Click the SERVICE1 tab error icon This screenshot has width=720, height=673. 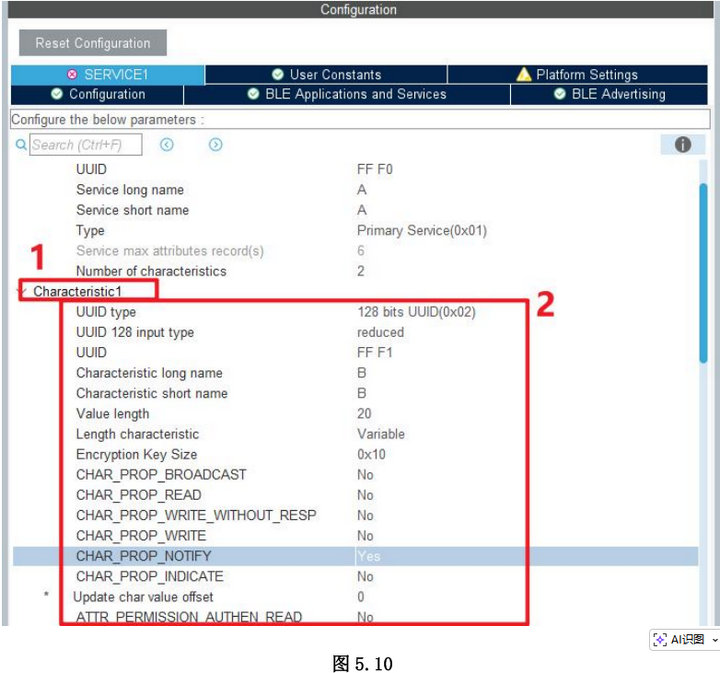coord(72,74)
